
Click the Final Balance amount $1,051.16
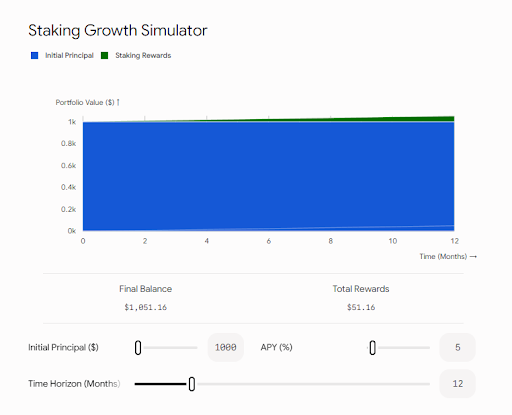(x=146, y=307)
